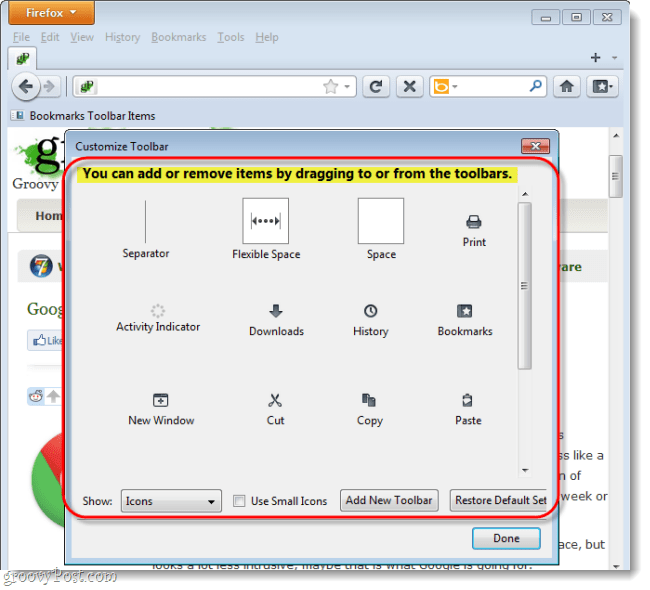Open the Show Icons dropdown
Viewport: 650px width, 590px height.
point(171,501)
